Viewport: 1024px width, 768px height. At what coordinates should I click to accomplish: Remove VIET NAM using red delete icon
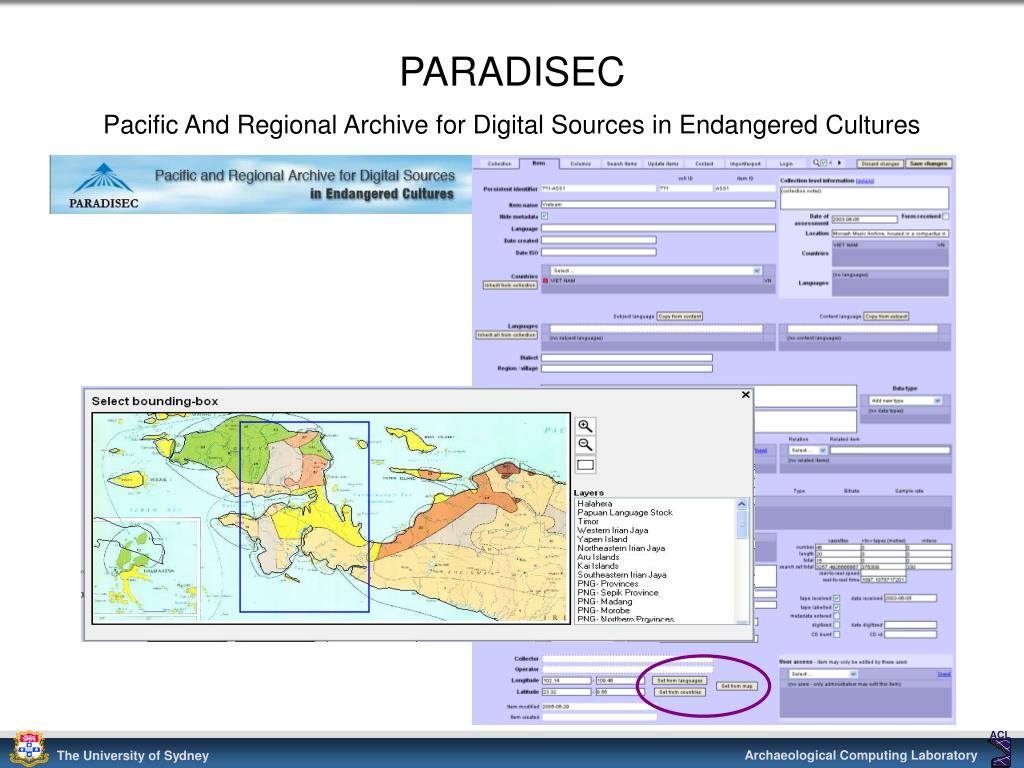(546, 280)
